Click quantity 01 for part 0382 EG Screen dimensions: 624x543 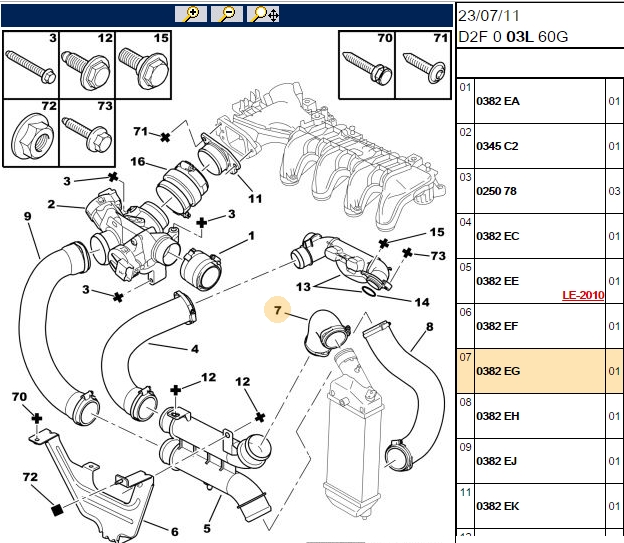click(614, 371)
